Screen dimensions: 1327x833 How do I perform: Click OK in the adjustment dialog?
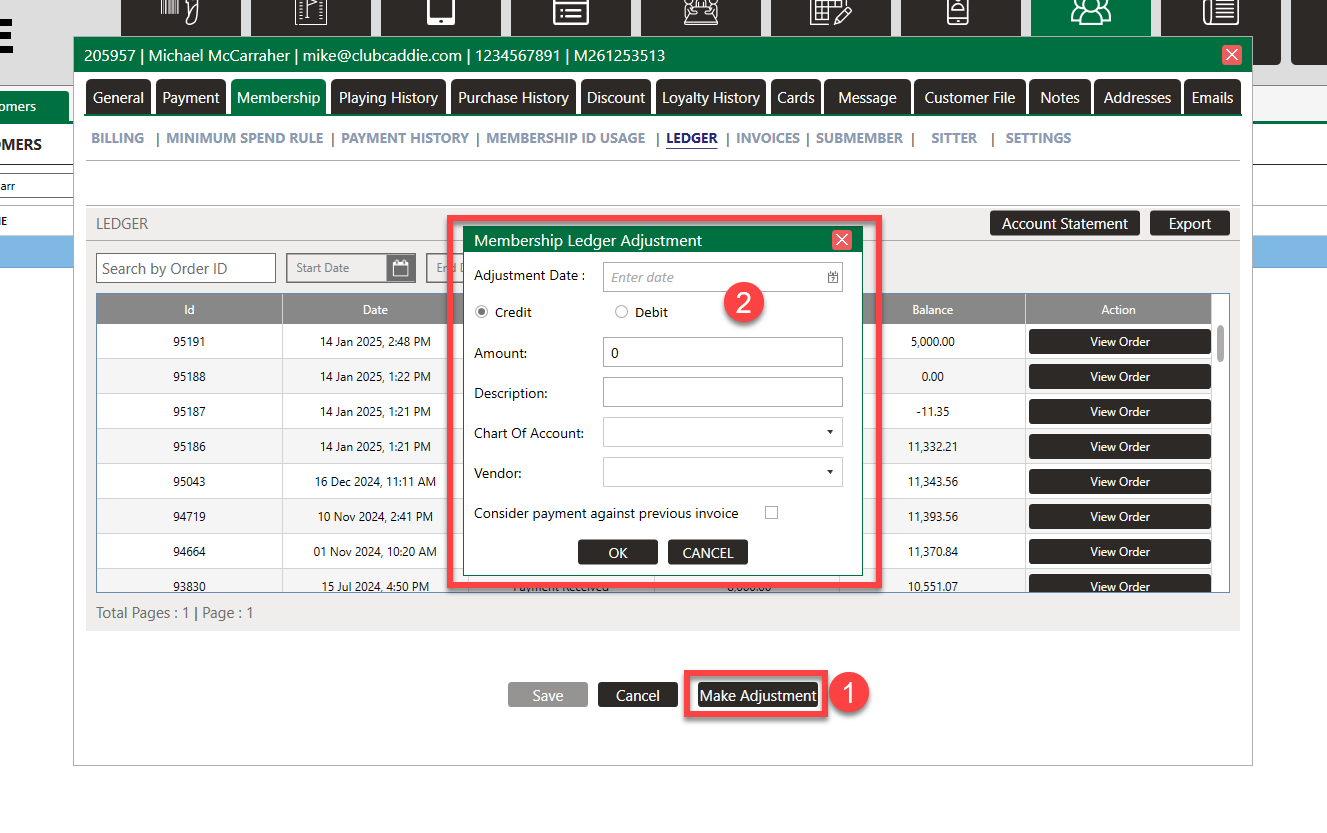[x=618, y=553]
